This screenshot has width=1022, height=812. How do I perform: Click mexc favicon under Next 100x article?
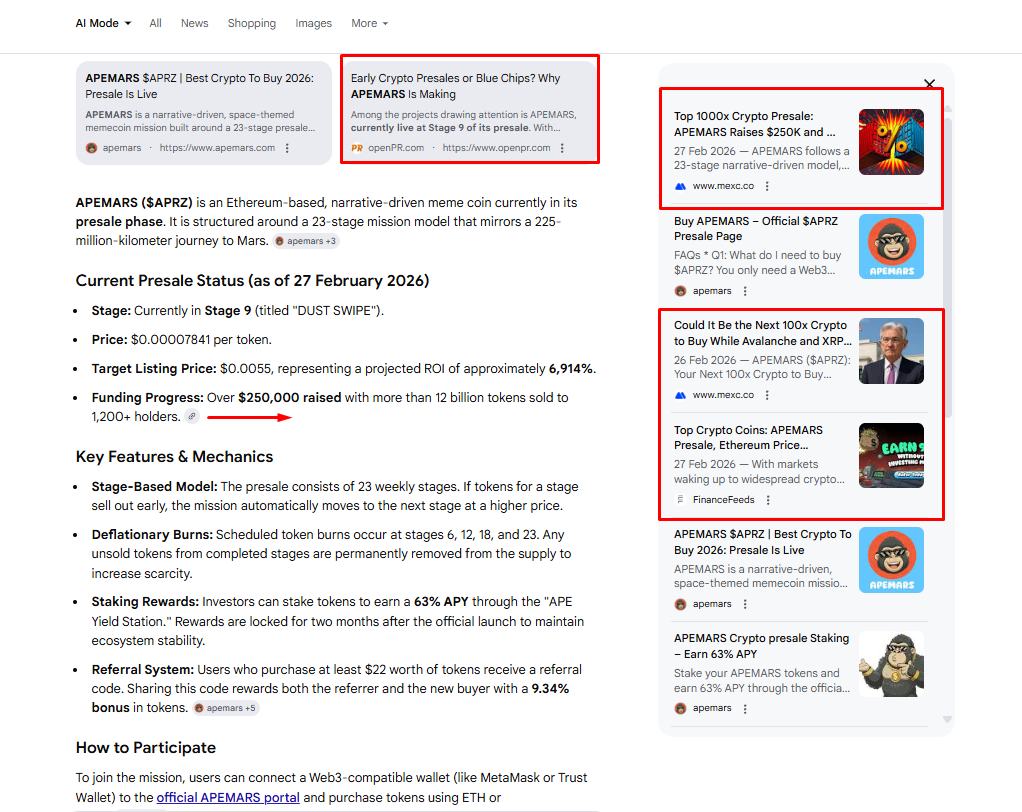(680, 395)
